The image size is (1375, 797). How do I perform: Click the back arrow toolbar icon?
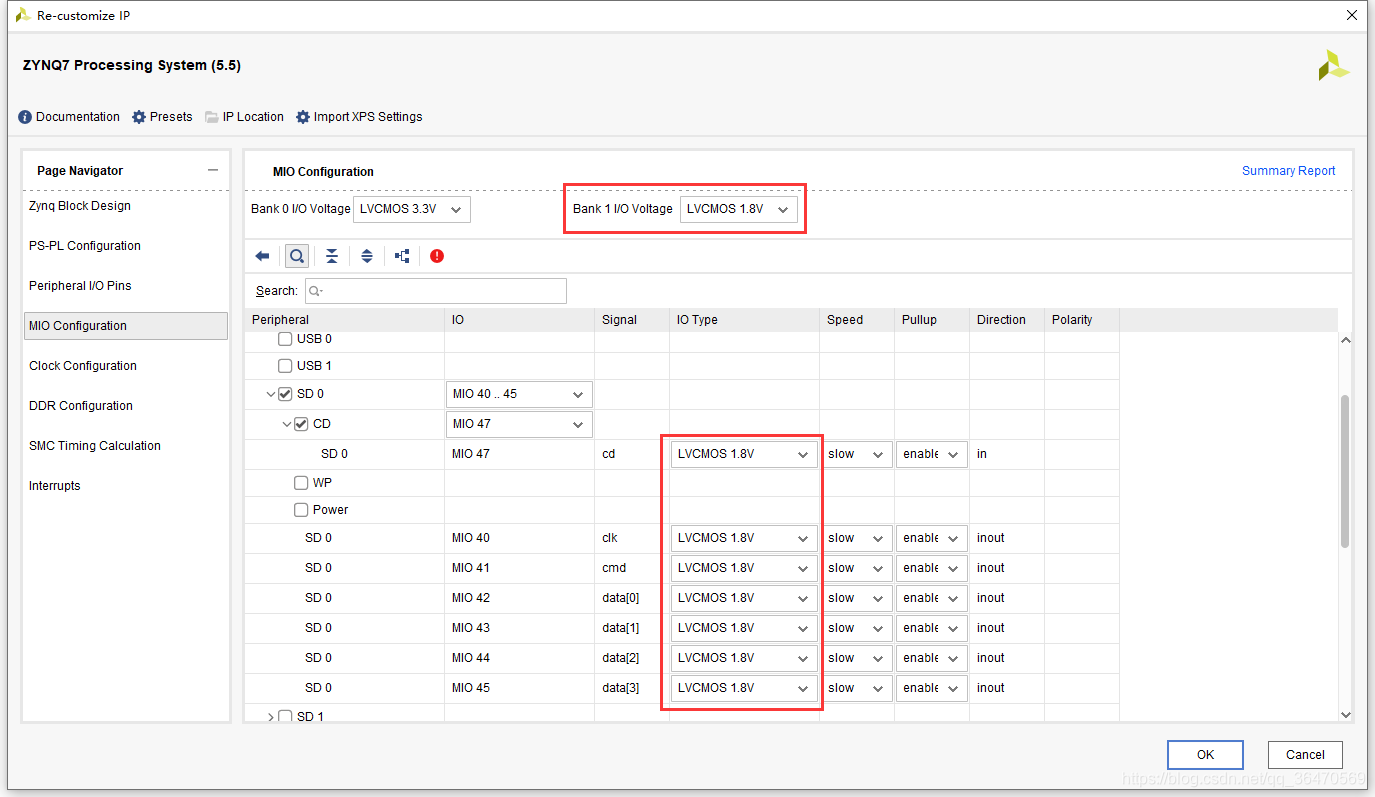pyautogui.click(x=262, y=256)
